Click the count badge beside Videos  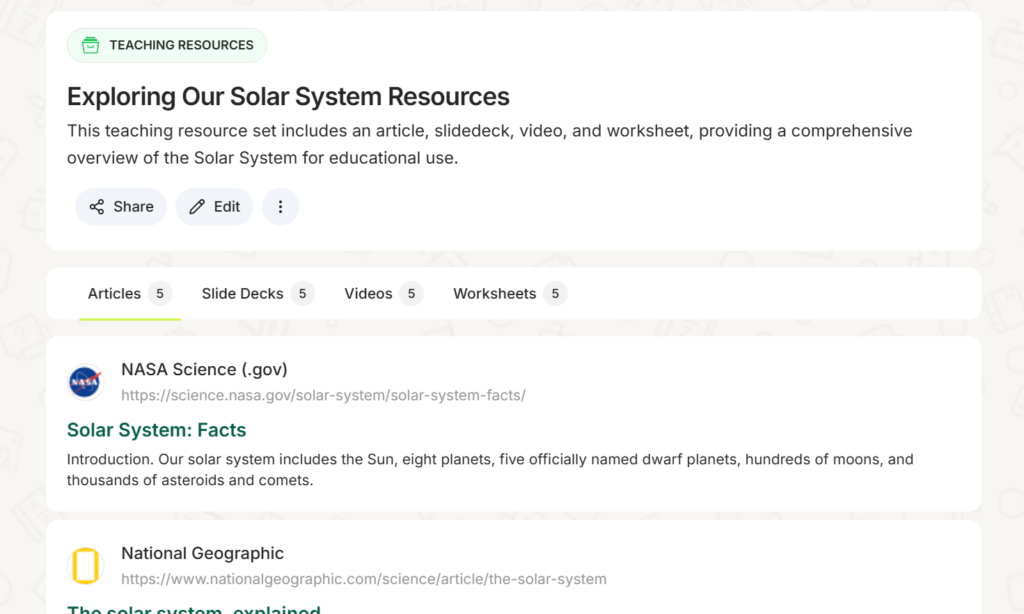tap(411, 294)
